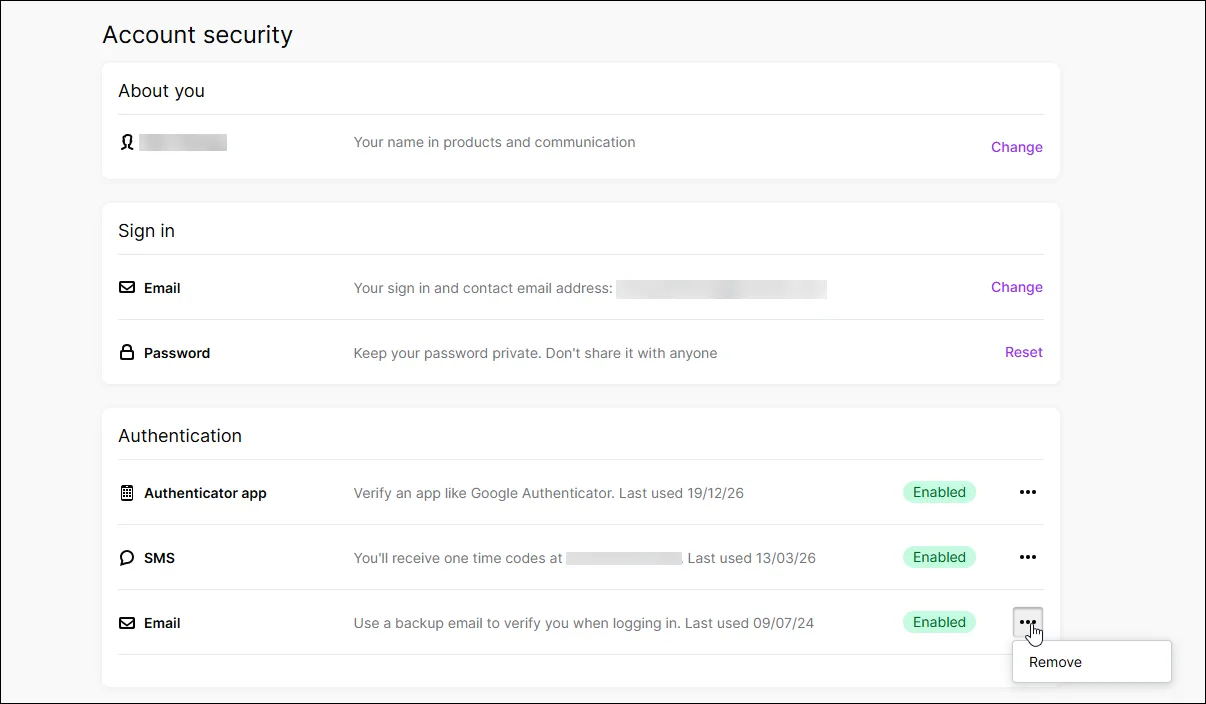Viewport: 1206px width, 704px height.
Task: Select Remove from the open context menu
Action: [1055, 661]
